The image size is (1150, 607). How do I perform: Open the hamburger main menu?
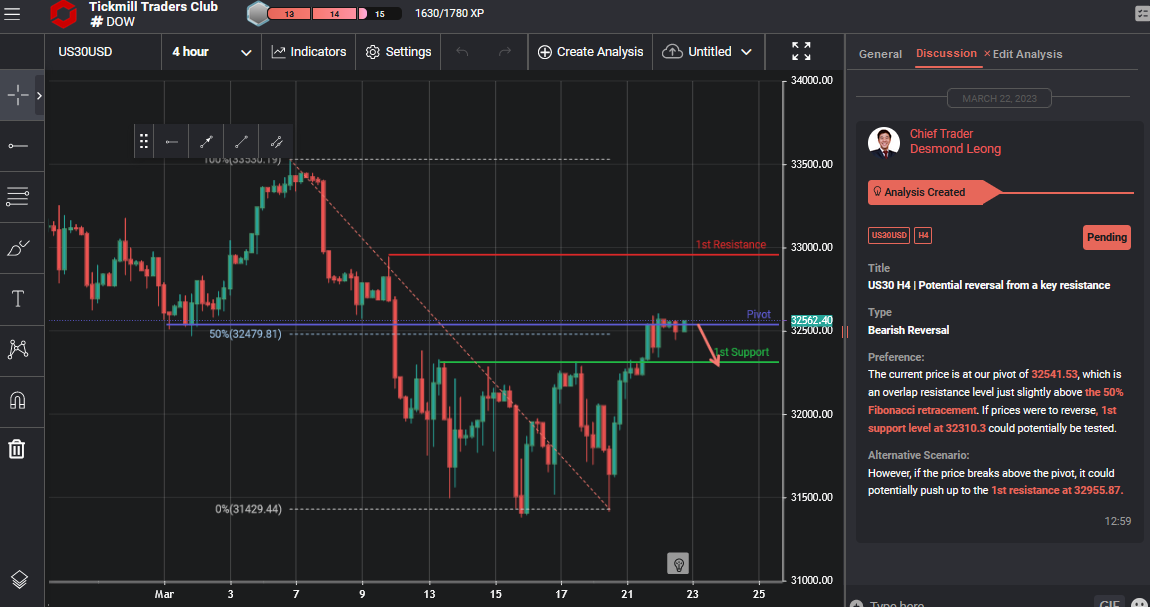pos(12,13)
